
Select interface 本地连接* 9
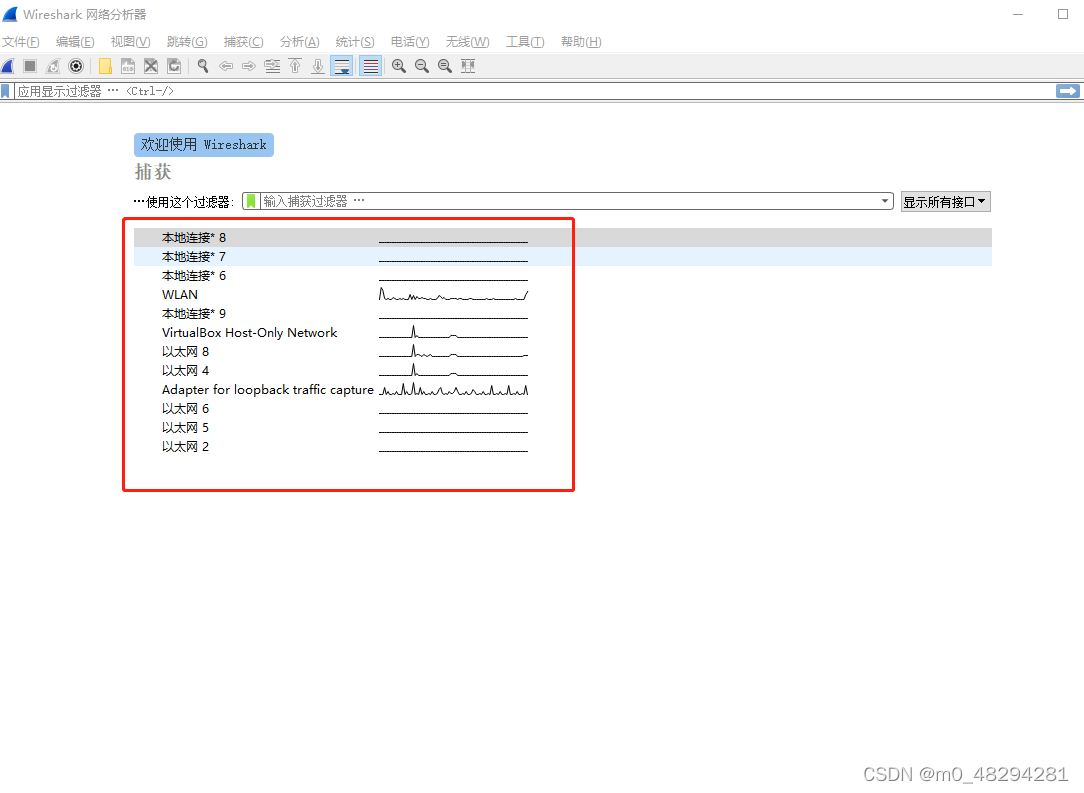pos(563,314)
